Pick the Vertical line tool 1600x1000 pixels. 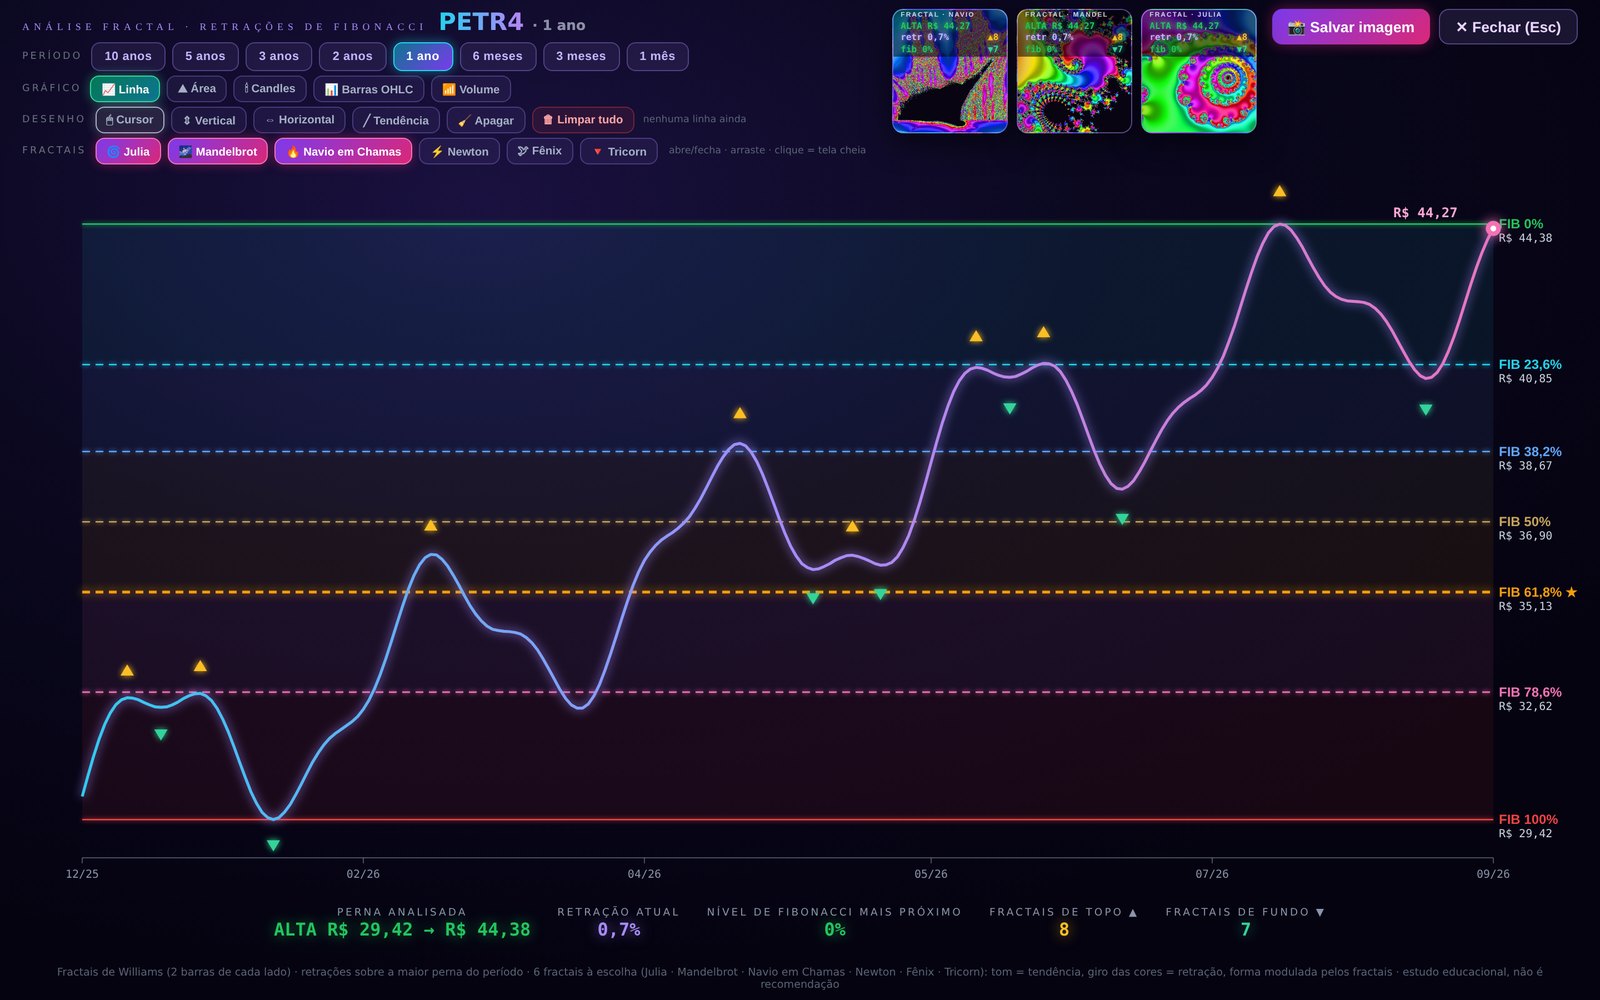(x=209, y=120)
